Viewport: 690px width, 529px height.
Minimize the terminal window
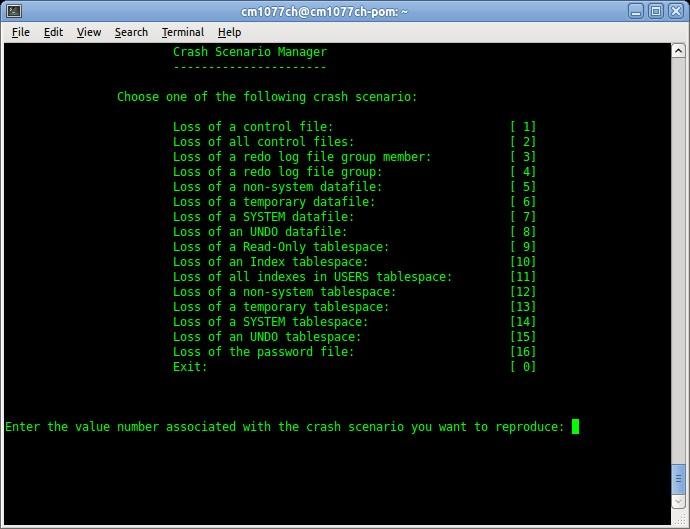(x=636, y=11)
